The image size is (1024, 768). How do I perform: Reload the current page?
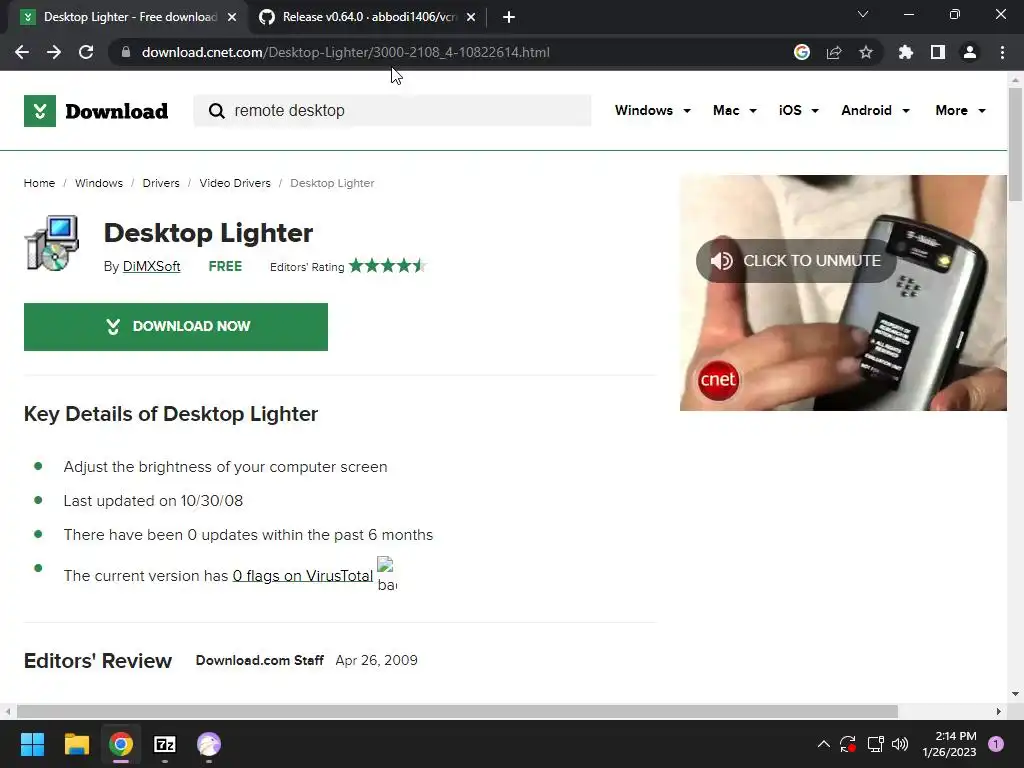(x=86, y=52)
